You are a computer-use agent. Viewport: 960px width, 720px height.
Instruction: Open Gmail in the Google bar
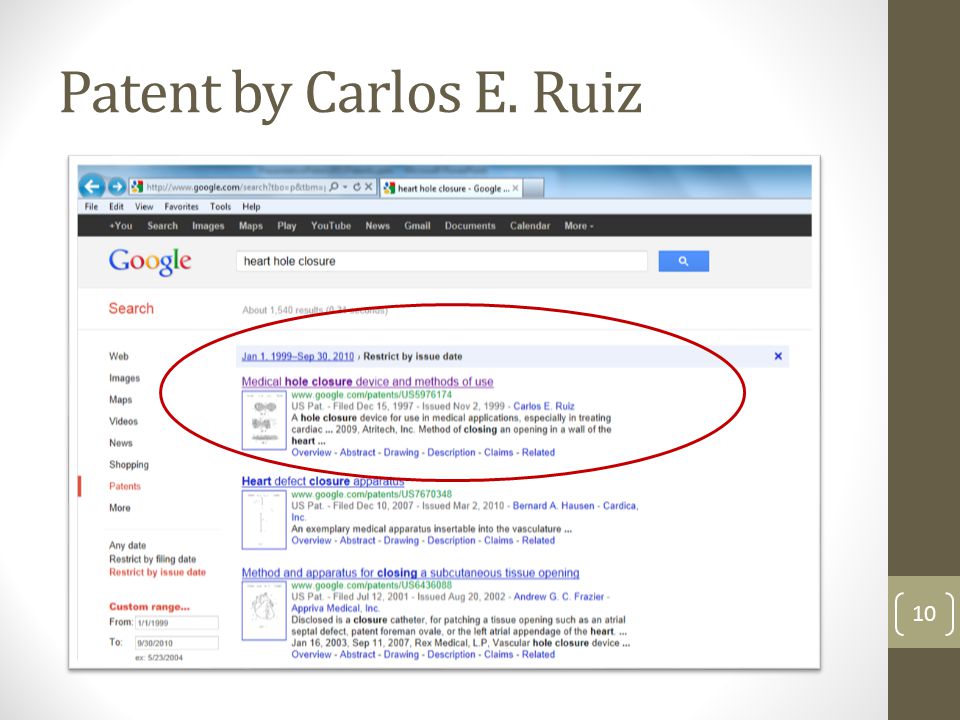(x=417, y=225)
